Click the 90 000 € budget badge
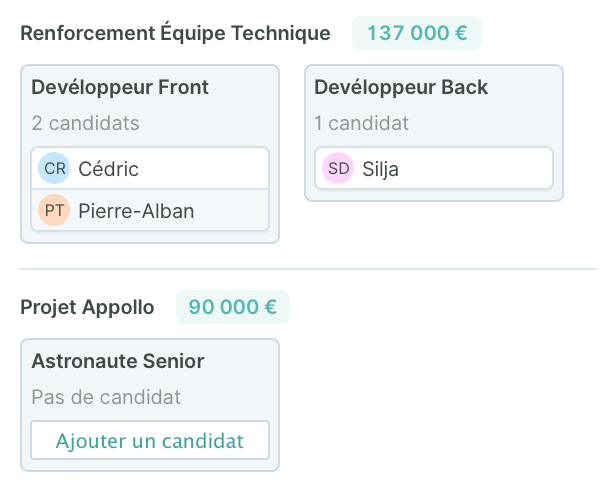 click(233, 306)
